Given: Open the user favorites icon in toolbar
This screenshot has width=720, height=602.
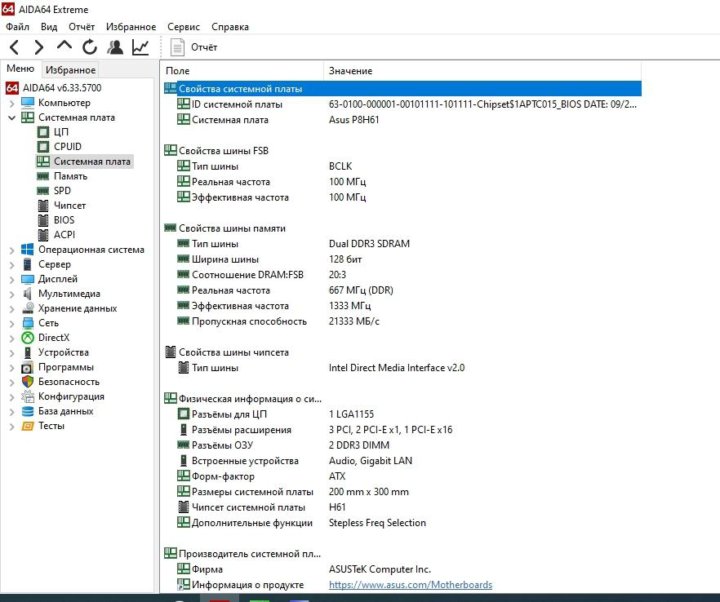Looking at the screenshot, I should coord(115,47).
